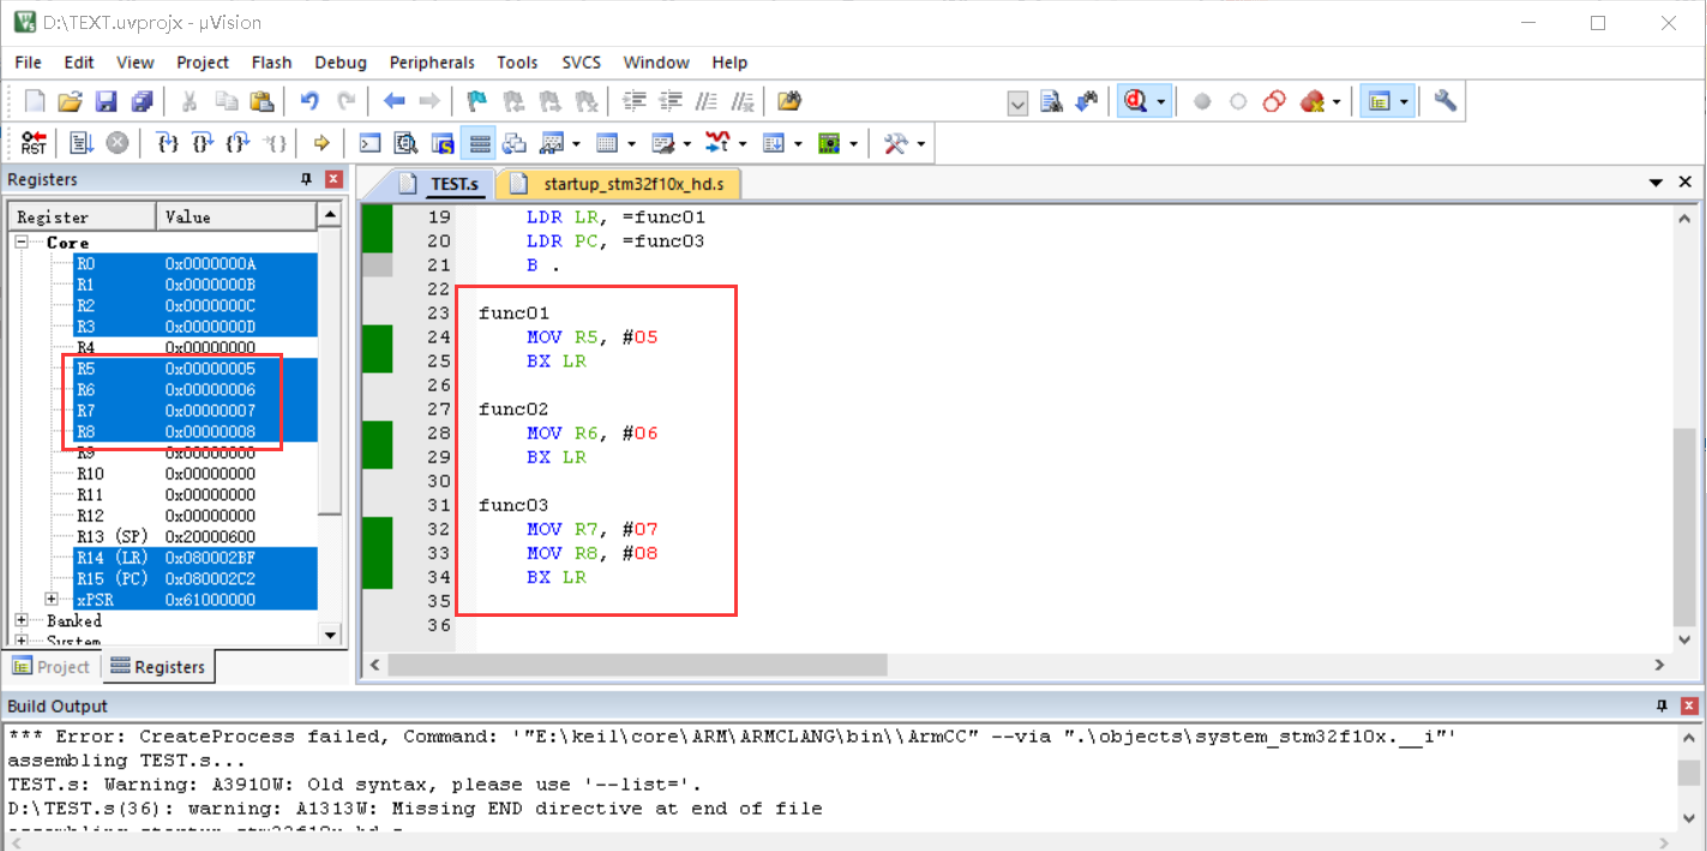Open the Debug menu
The width and height of the screenshot is (1707, 851).
[340, 62]
